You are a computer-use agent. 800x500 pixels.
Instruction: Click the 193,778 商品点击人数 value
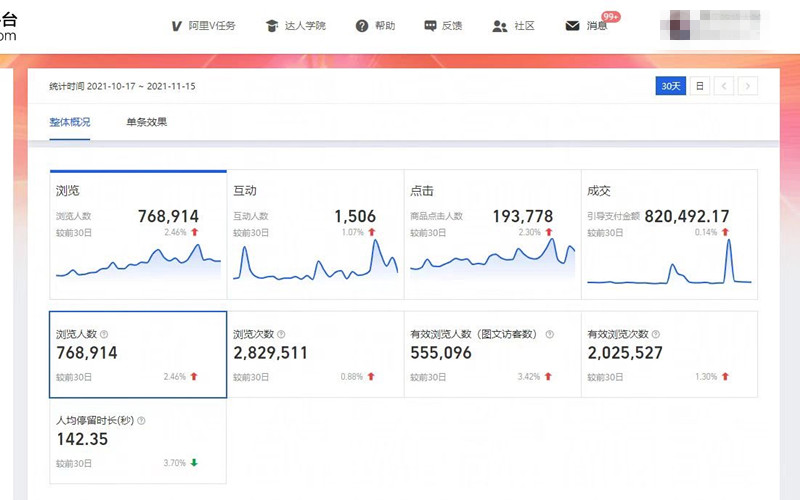522,216
